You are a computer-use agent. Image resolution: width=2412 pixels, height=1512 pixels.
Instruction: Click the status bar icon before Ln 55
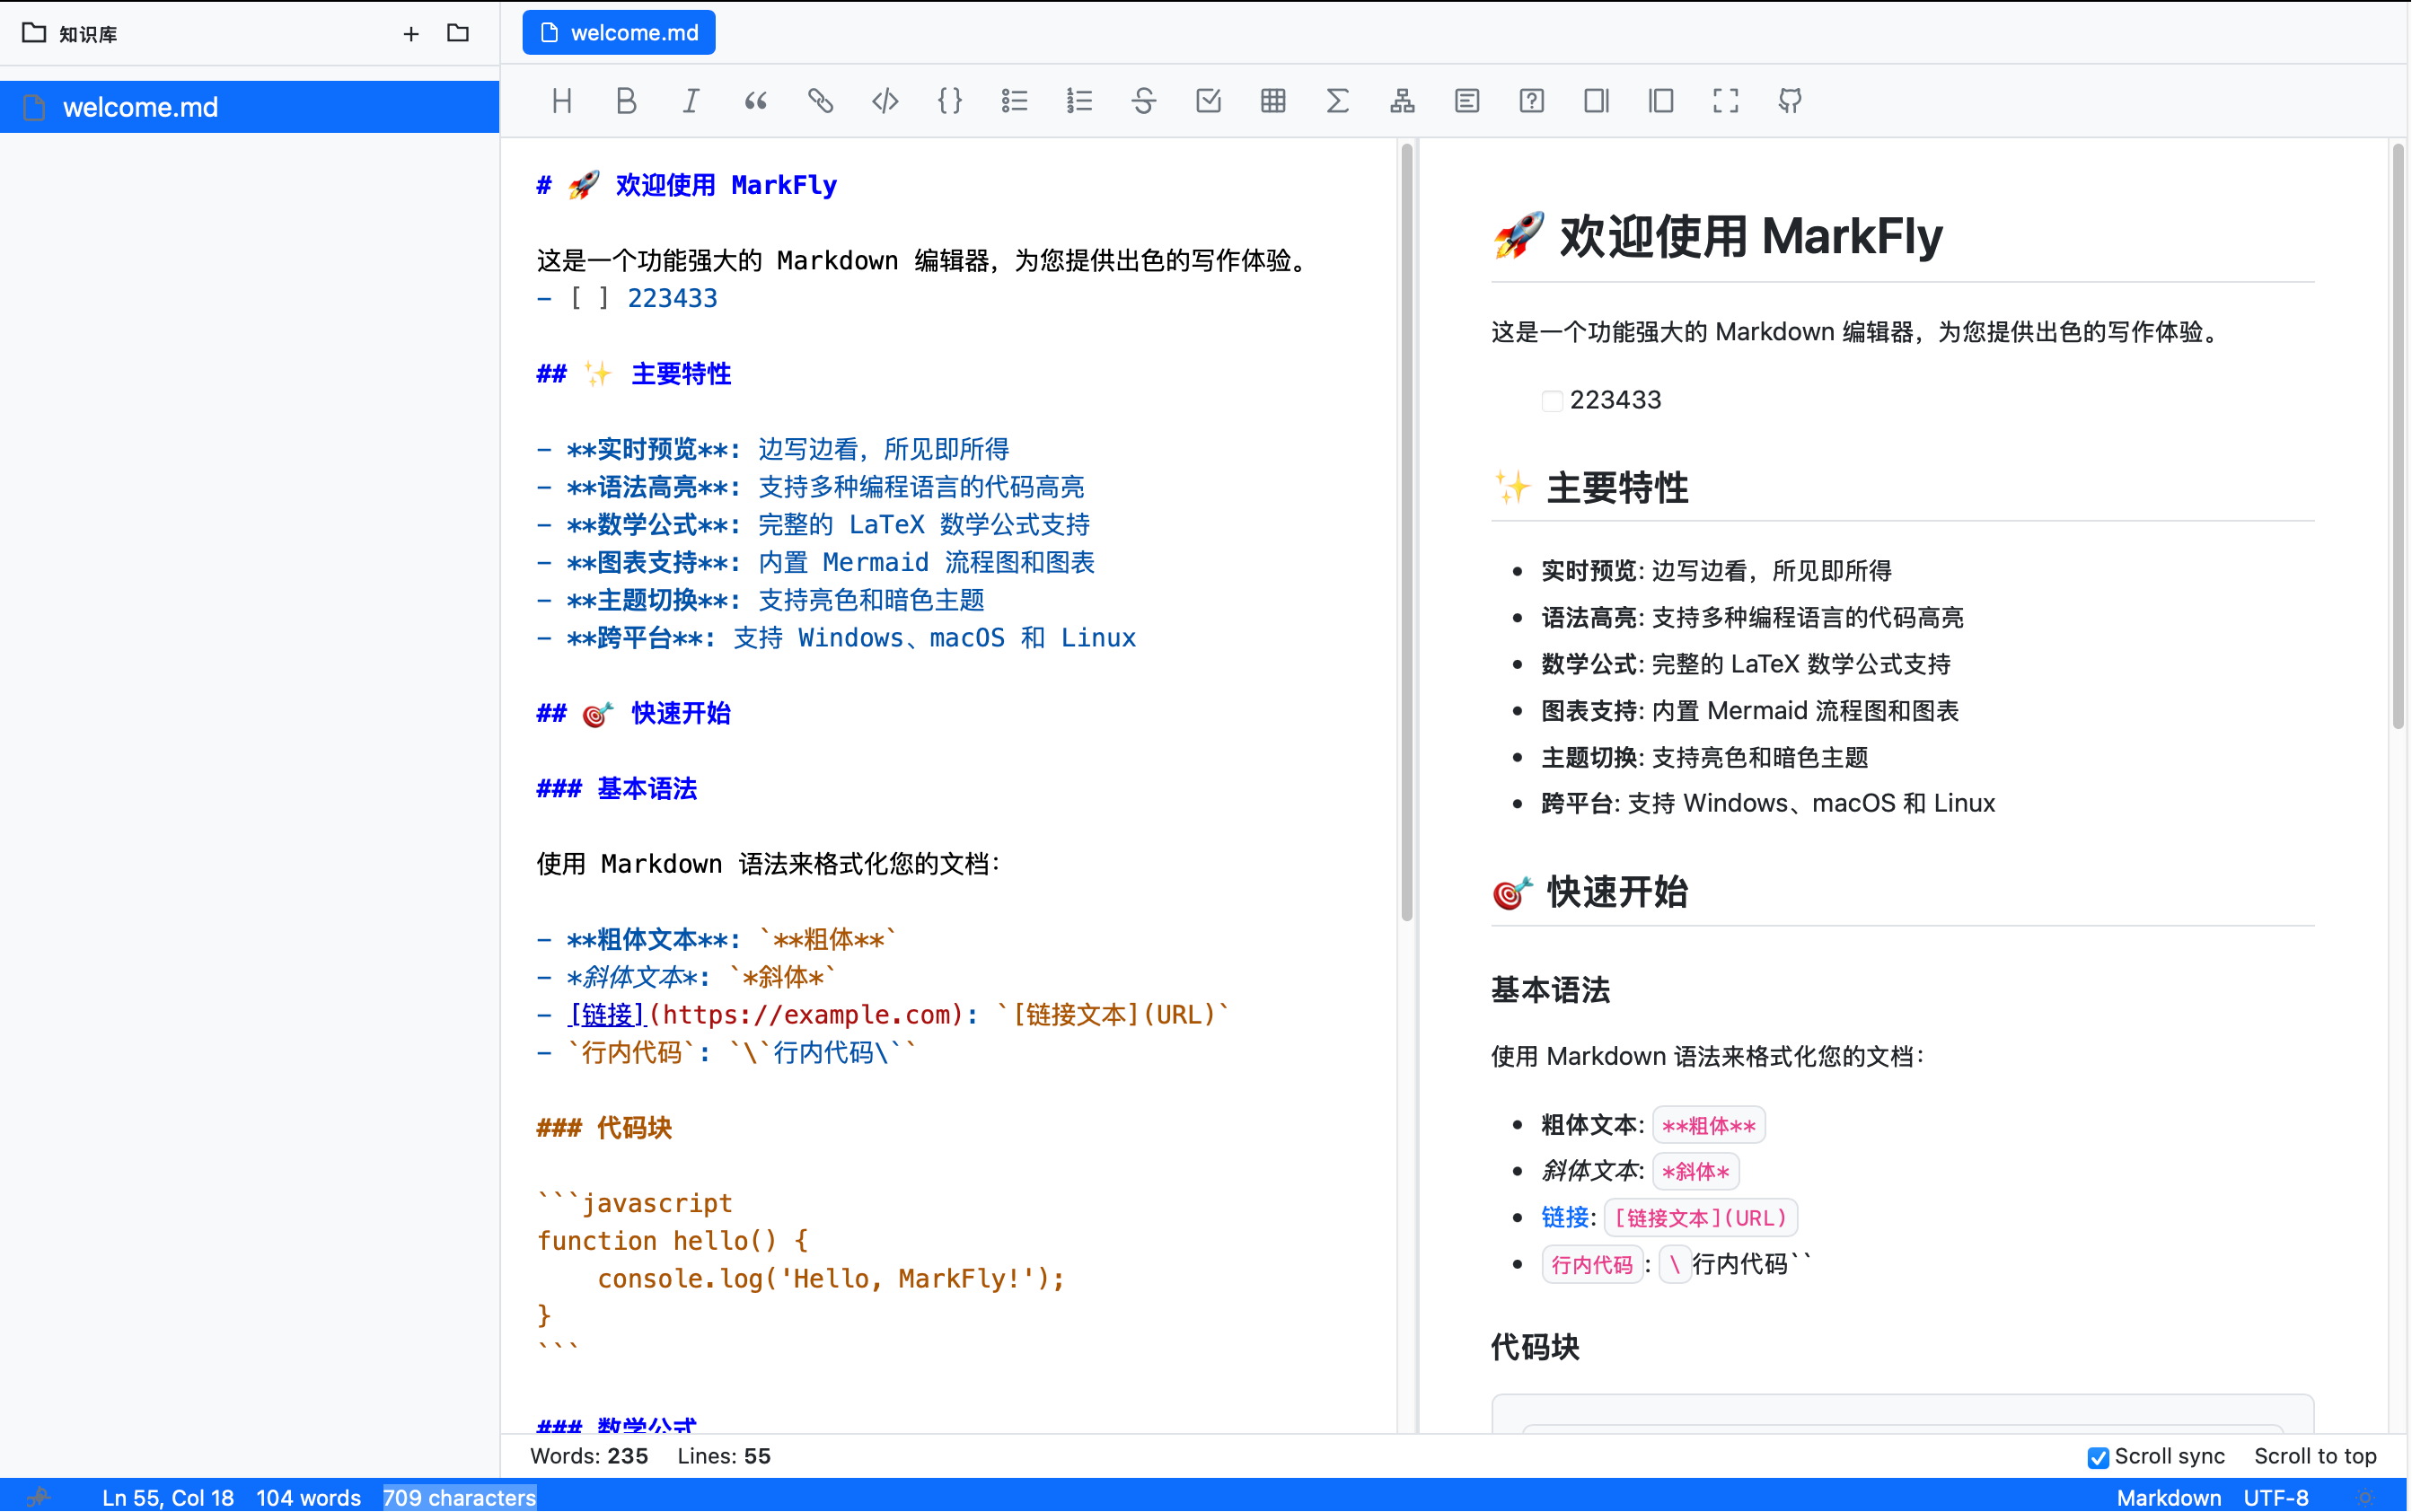point(38,1497)
